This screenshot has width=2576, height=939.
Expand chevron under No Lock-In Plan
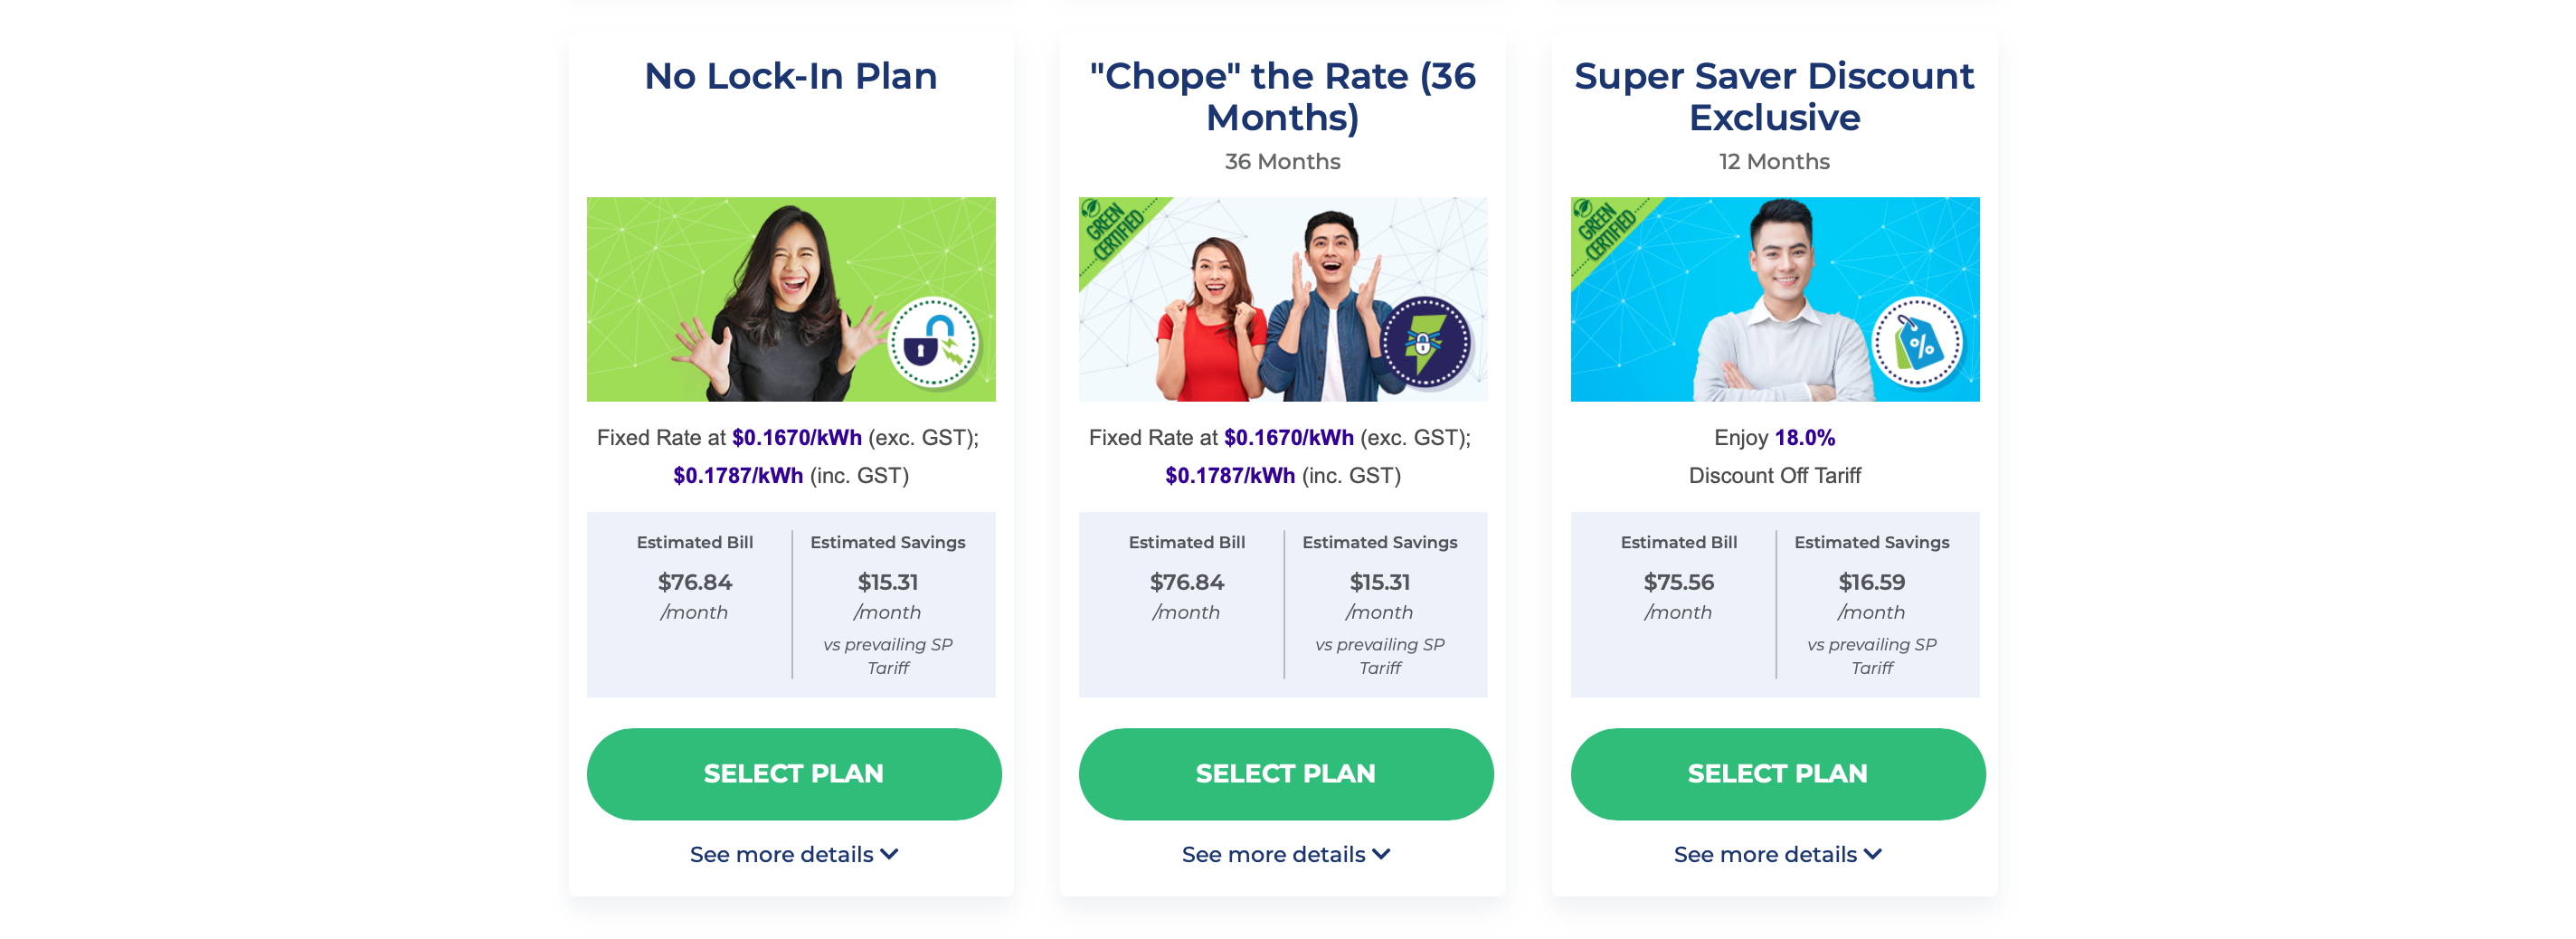[x=889, y=854]
